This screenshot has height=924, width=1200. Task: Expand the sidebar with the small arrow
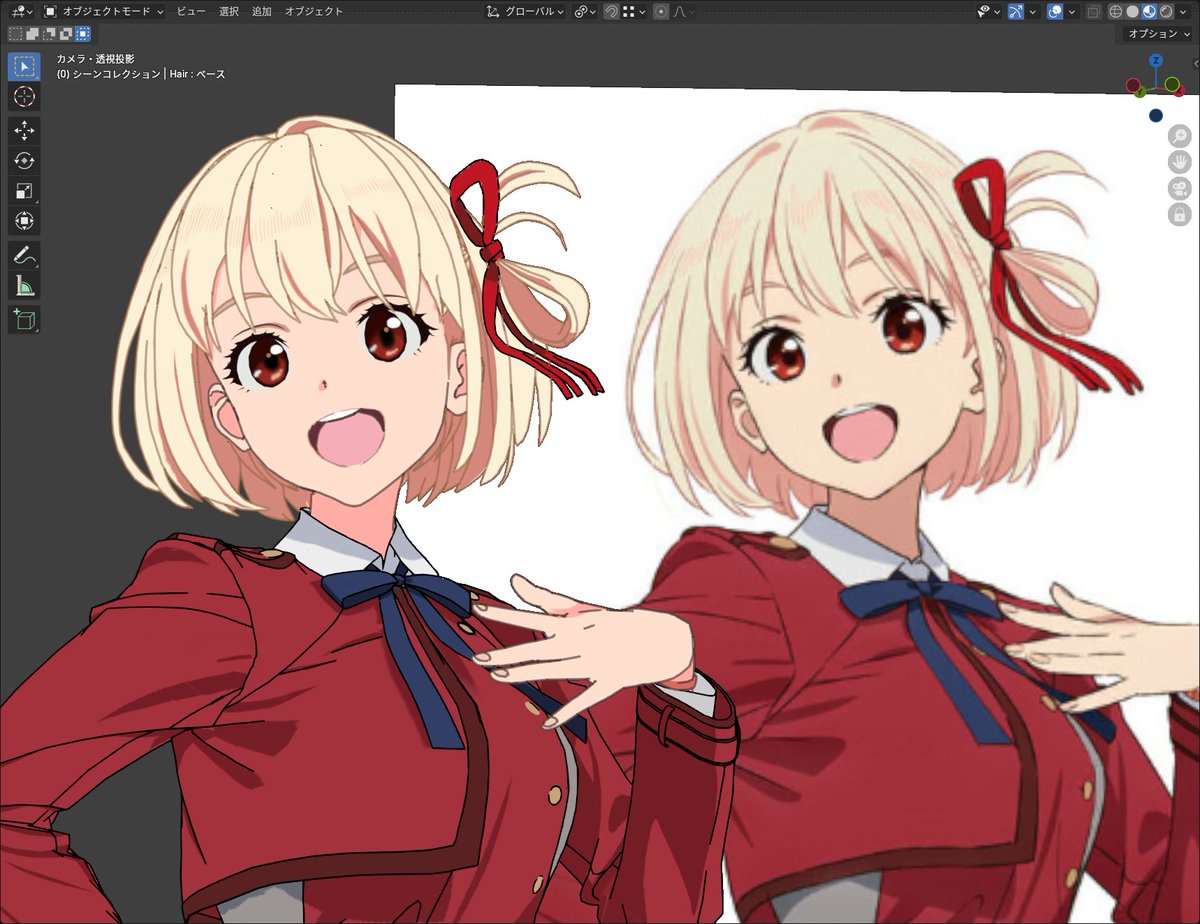[x=1196, y=63]
